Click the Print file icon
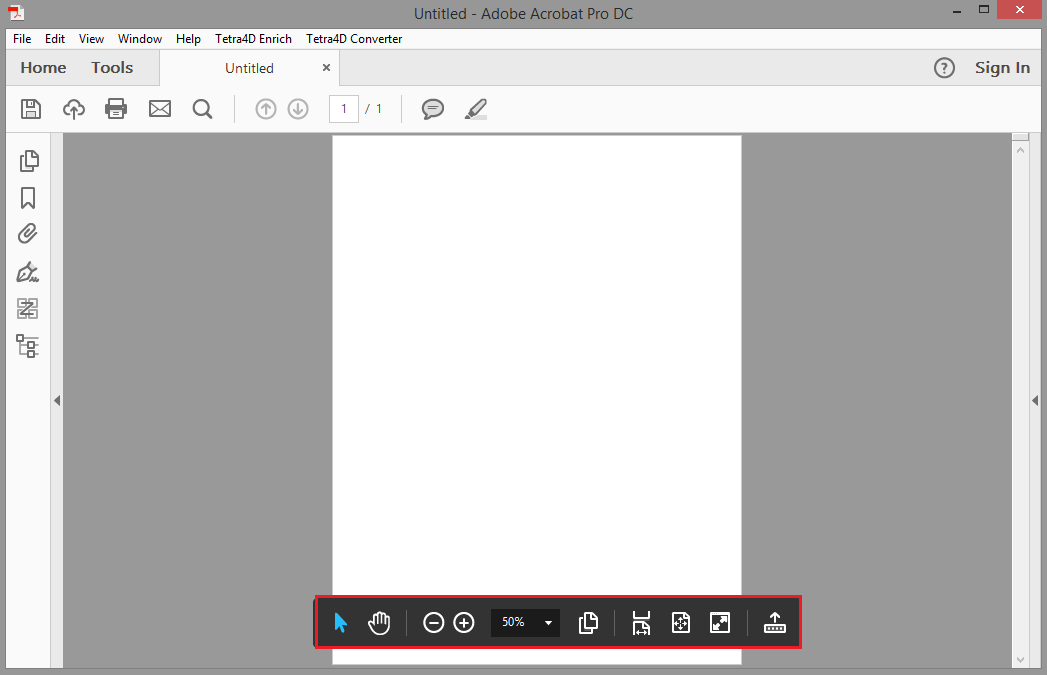Image resolution: width=1047 pixels, height=675 pixels. point(116,109)
